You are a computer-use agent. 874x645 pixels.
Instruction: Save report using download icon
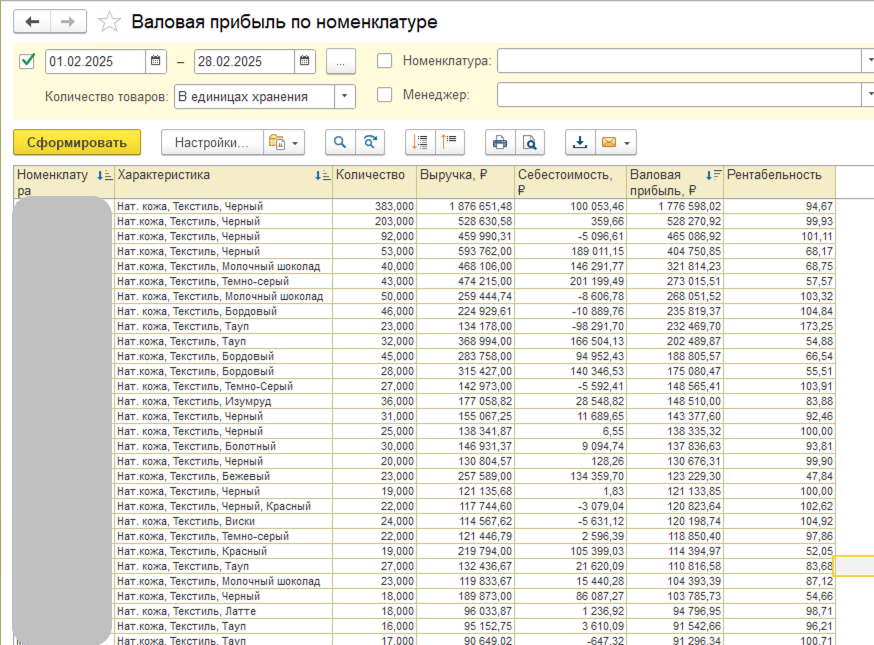click(580, 143)
